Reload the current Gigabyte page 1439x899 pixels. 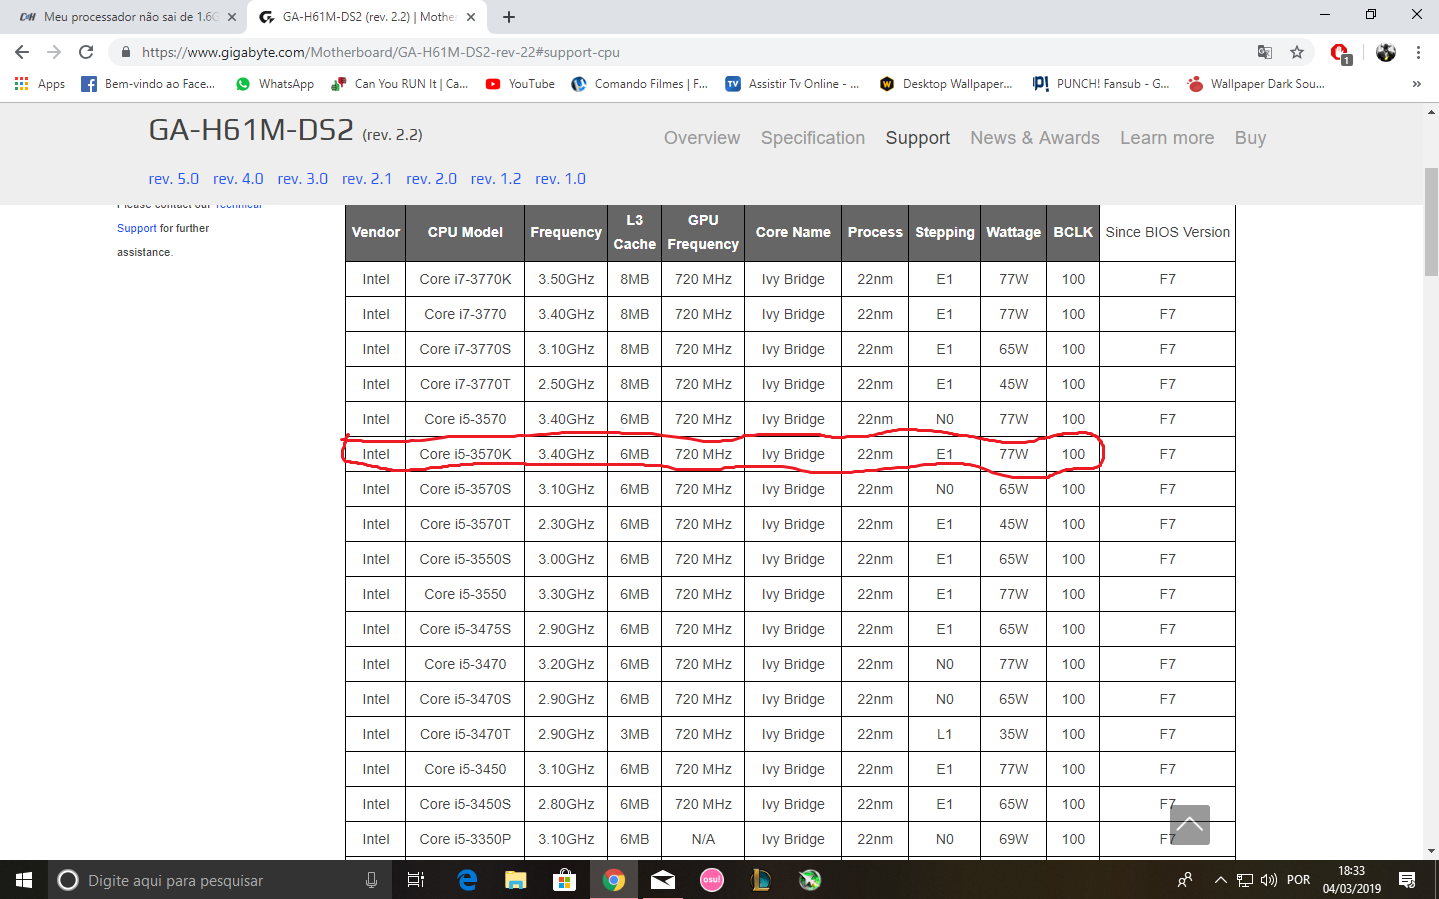[86, 52]
